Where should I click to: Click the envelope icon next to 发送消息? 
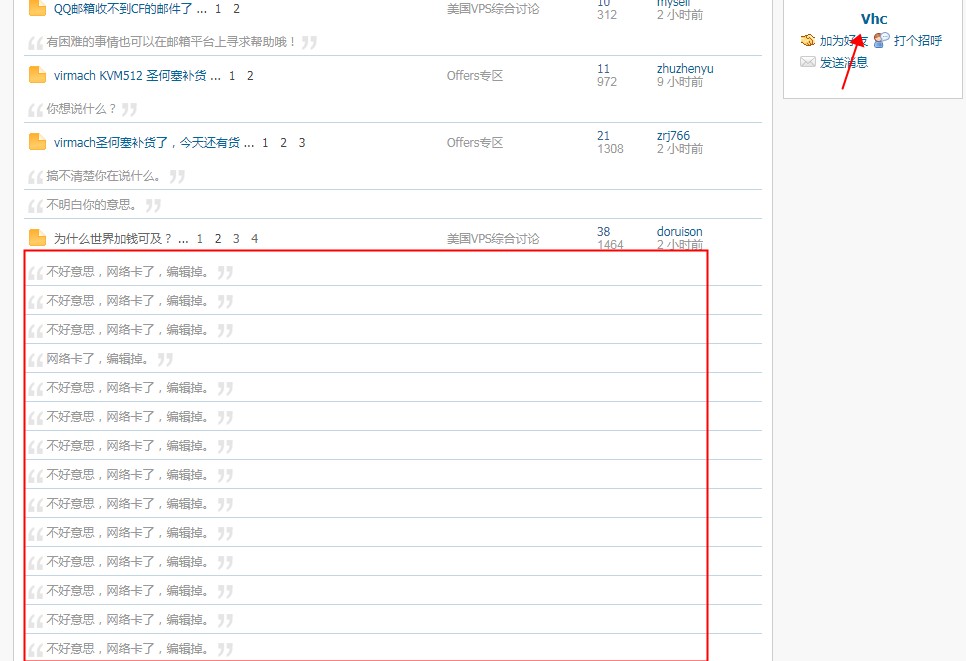coord(808,62)
